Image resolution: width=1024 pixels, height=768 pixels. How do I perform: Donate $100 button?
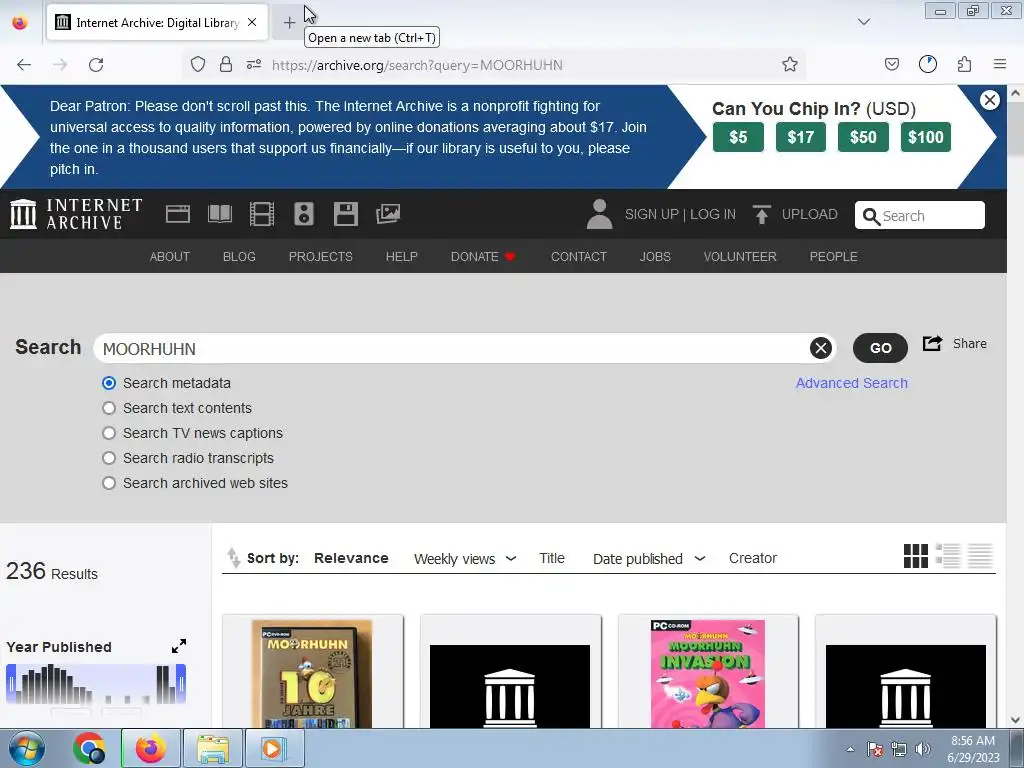point(926,137)
